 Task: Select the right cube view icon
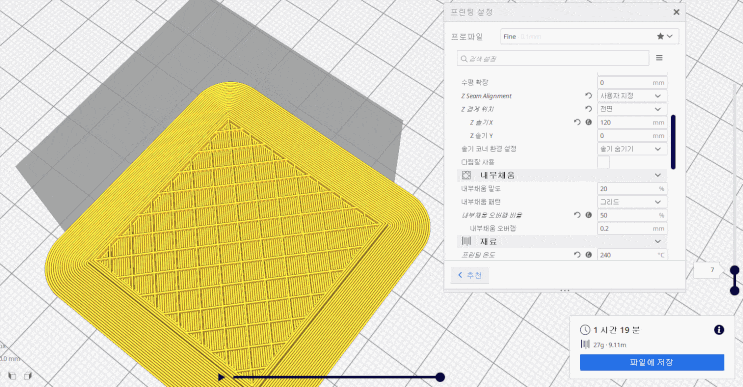pyautogui.click(x=28, y=376)
